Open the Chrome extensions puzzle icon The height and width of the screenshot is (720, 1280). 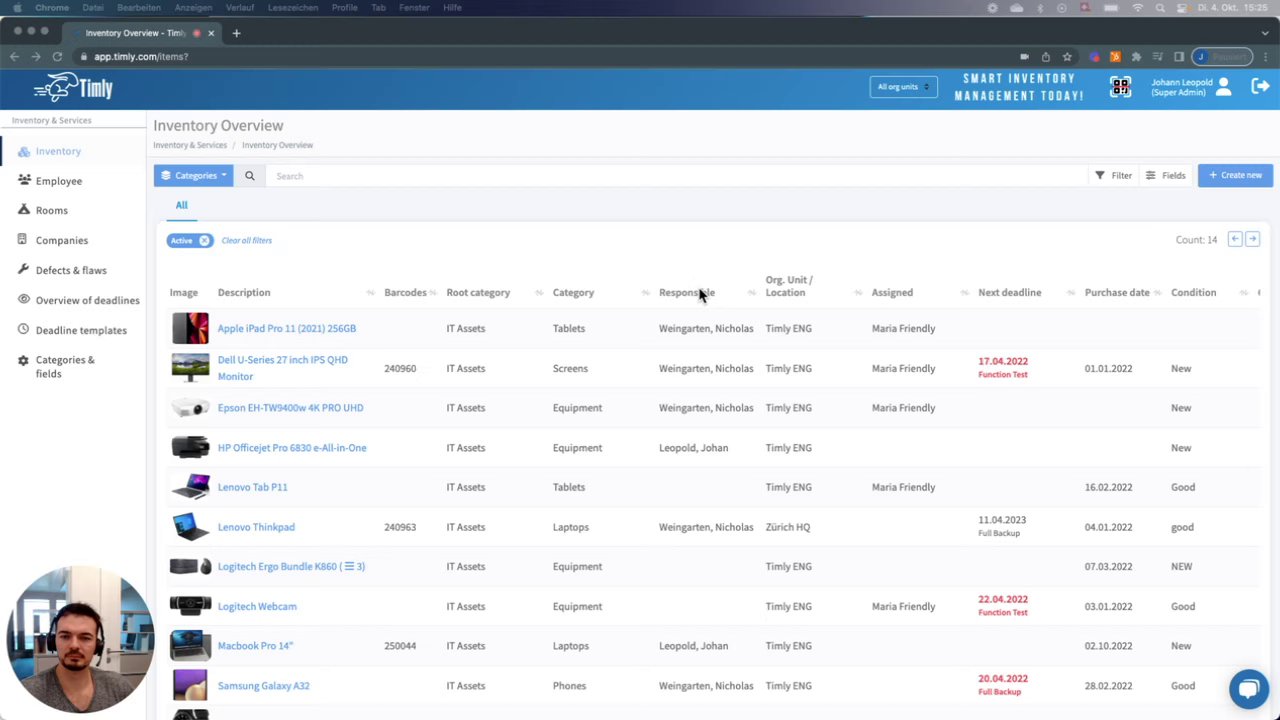[1136, 57]
